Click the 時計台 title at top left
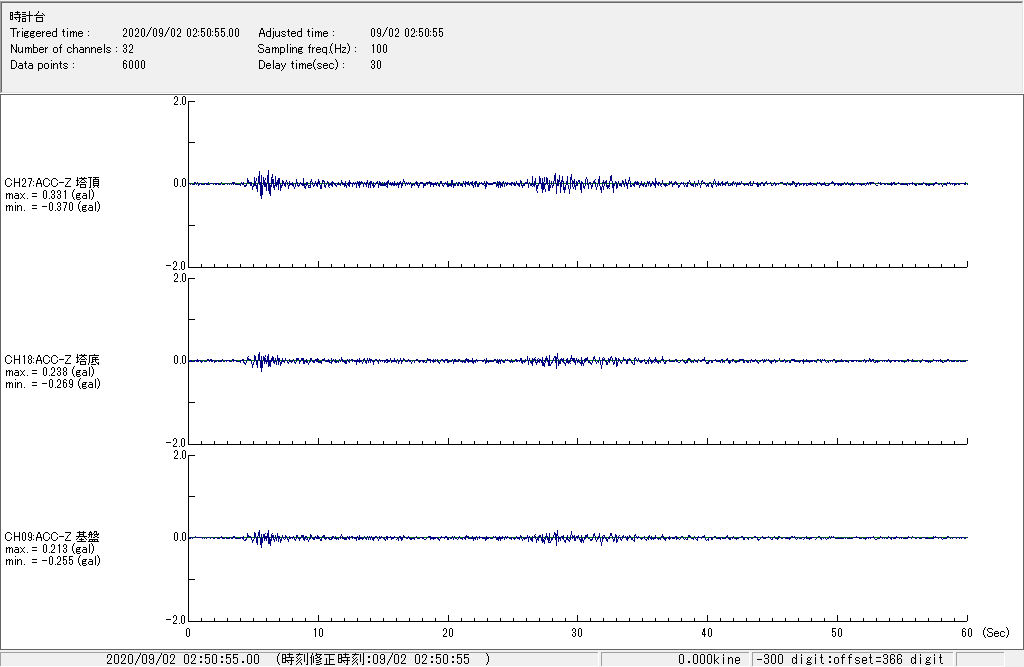This screenshot has height=667, width=1024. pos(27,17)
